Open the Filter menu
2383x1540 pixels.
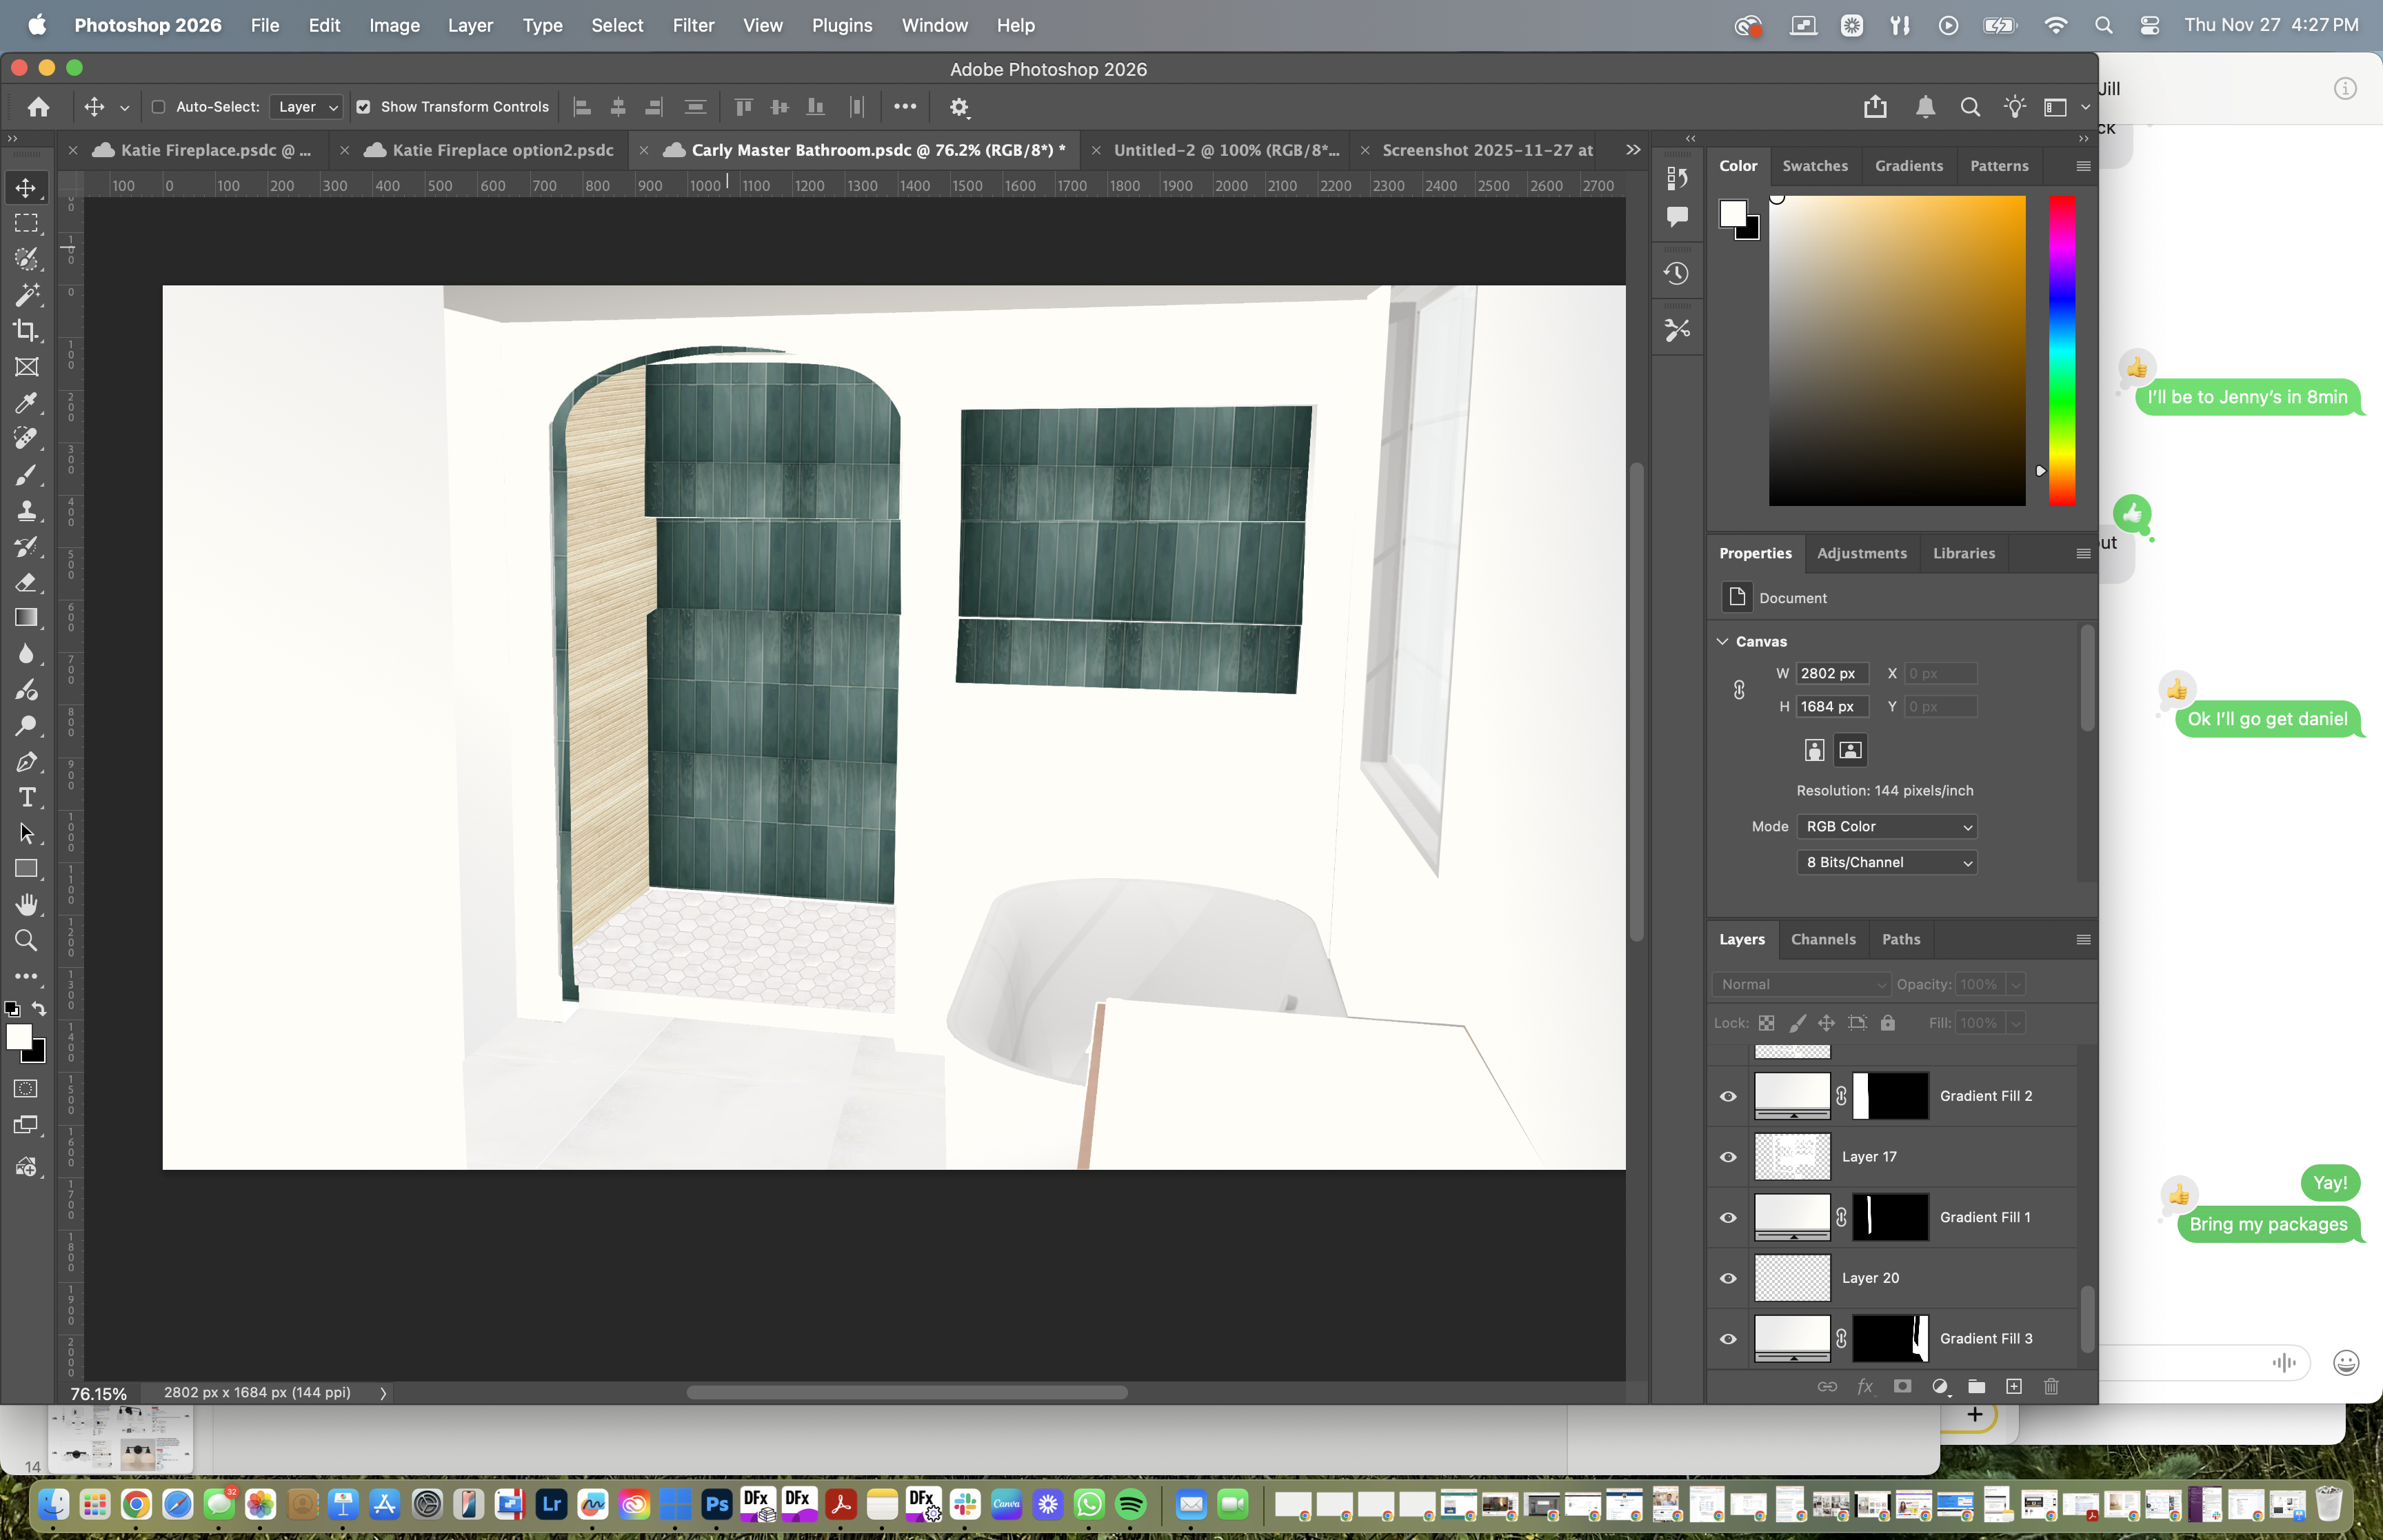click(x=692, y=25)
